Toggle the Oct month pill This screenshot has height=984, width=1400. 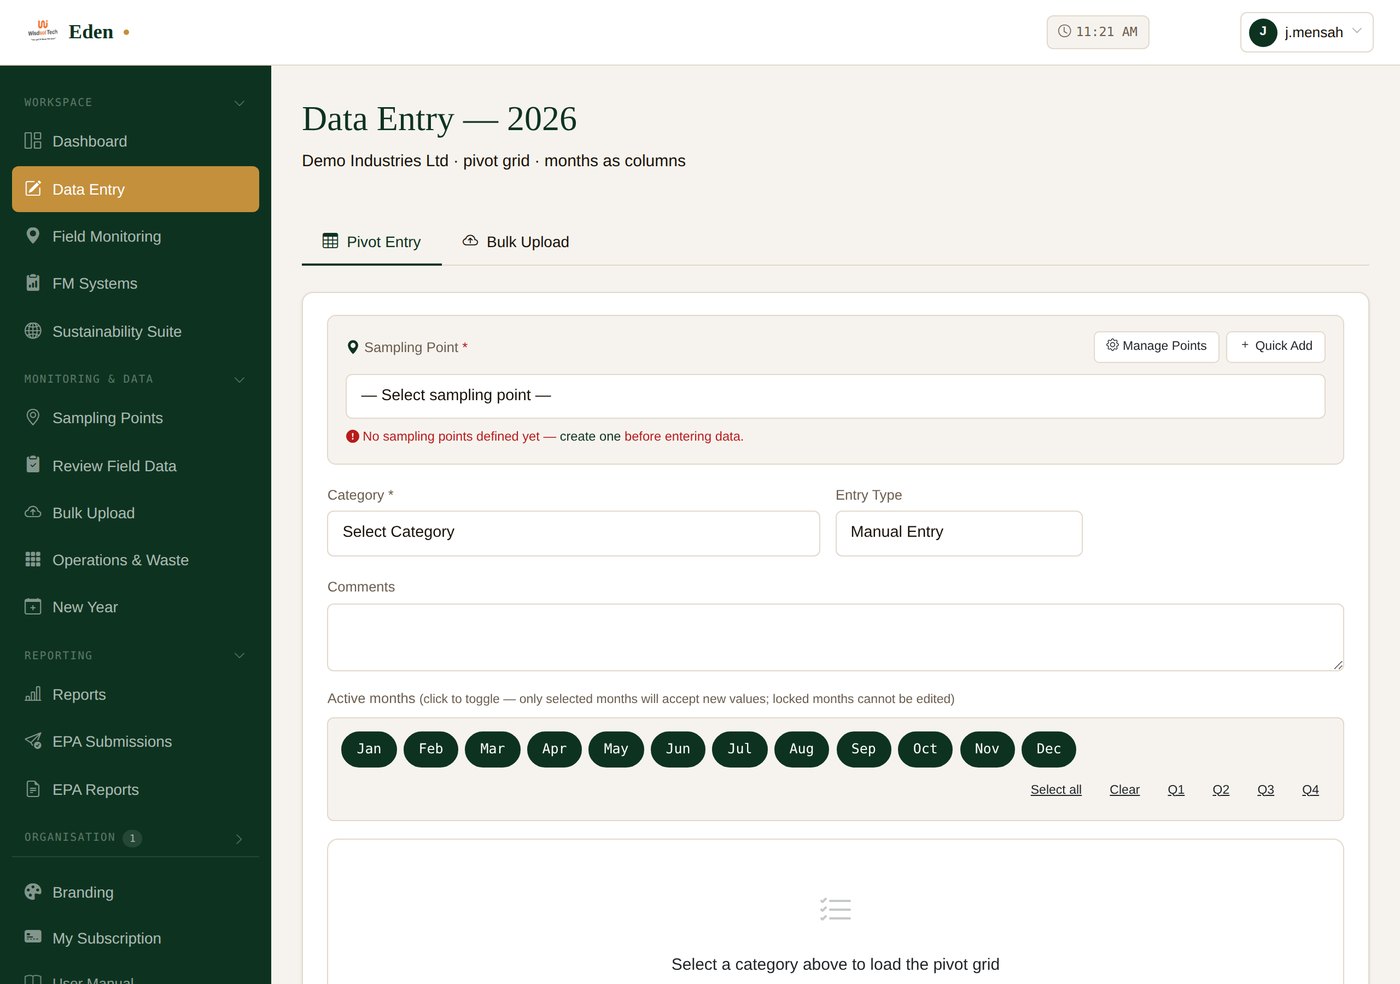pyautogui.click(x=925, y=749)
